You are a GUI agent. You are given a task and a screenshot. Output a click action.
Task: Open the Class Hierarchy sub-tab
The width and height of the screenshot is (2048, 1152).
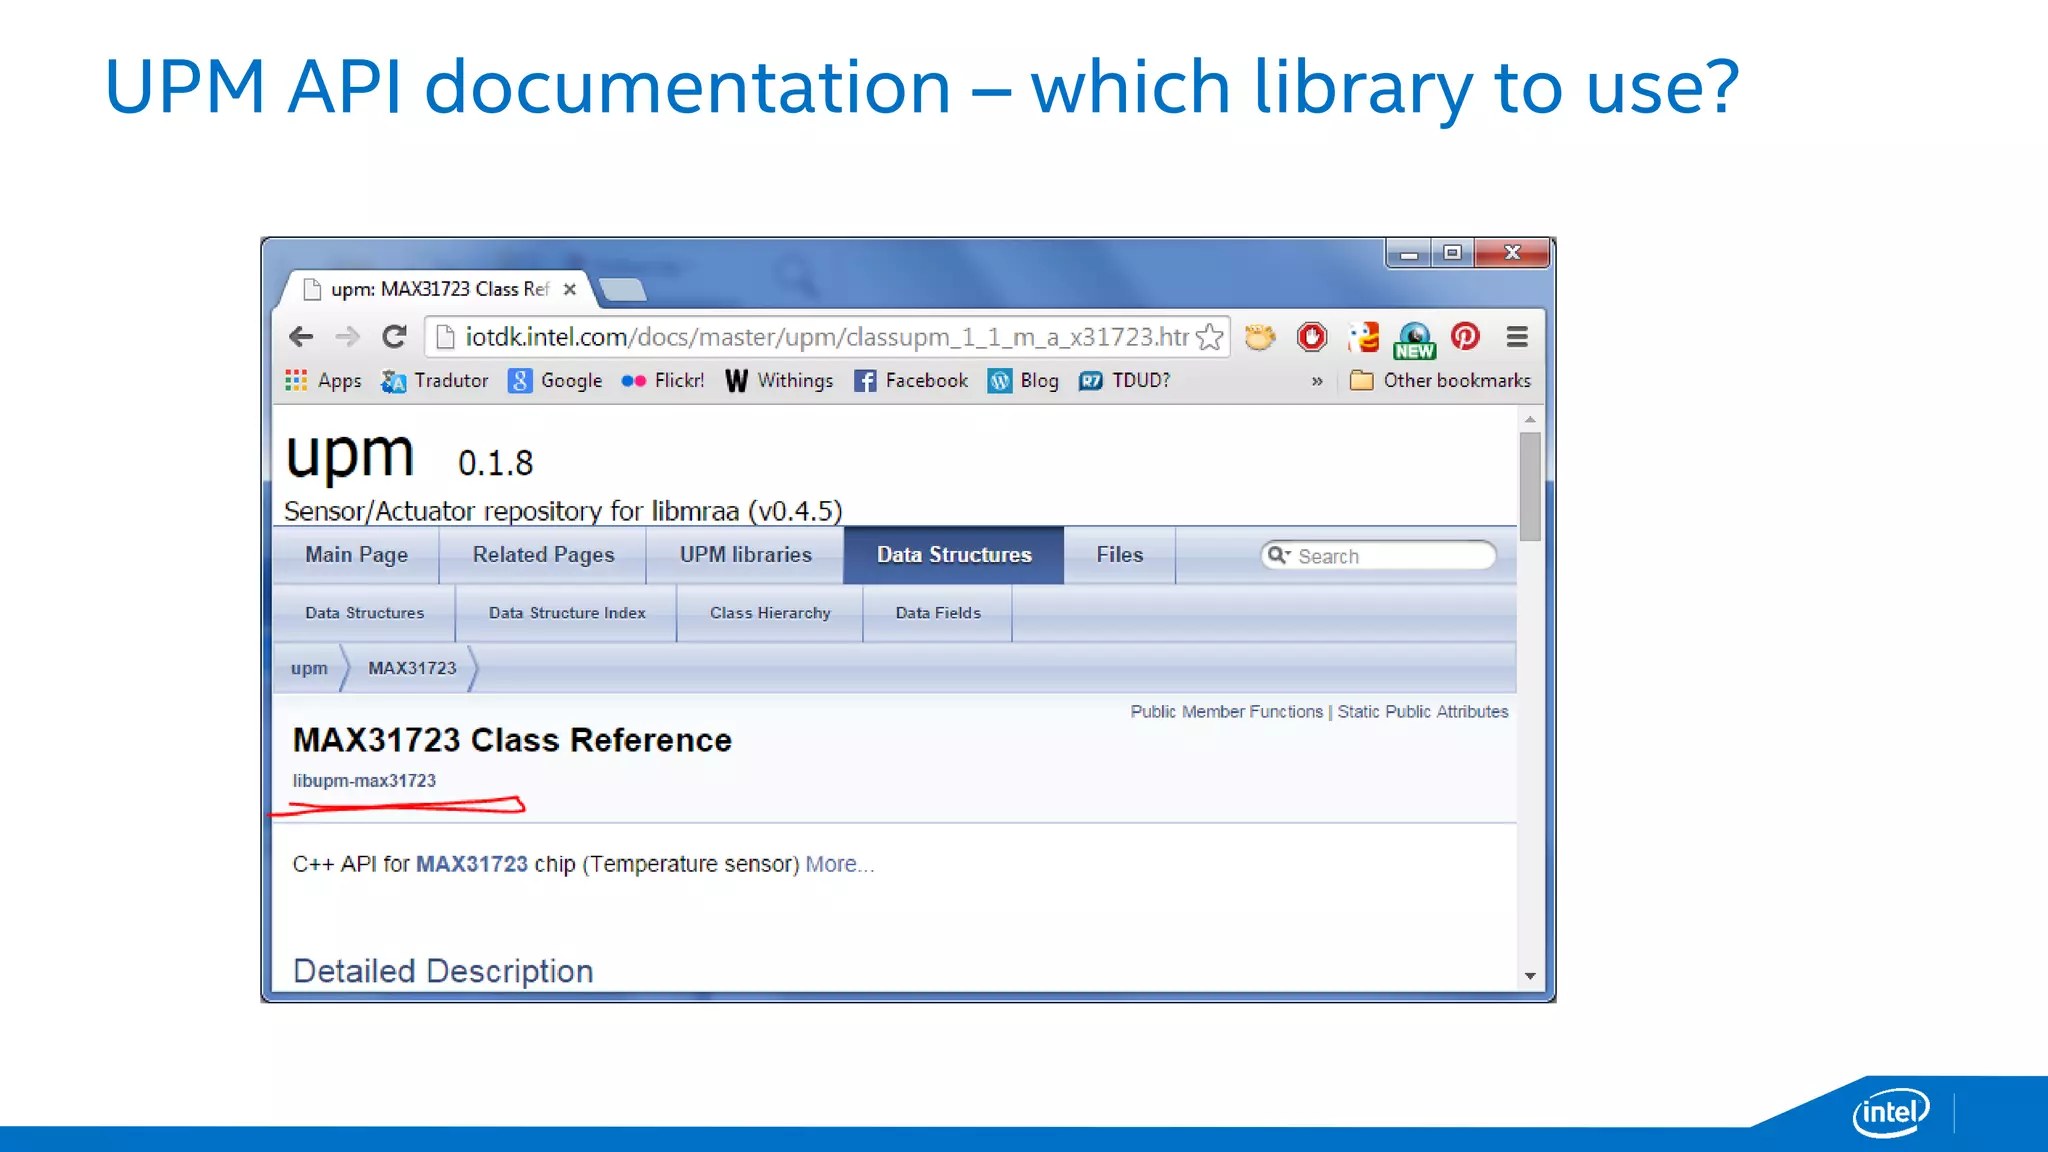770,613
